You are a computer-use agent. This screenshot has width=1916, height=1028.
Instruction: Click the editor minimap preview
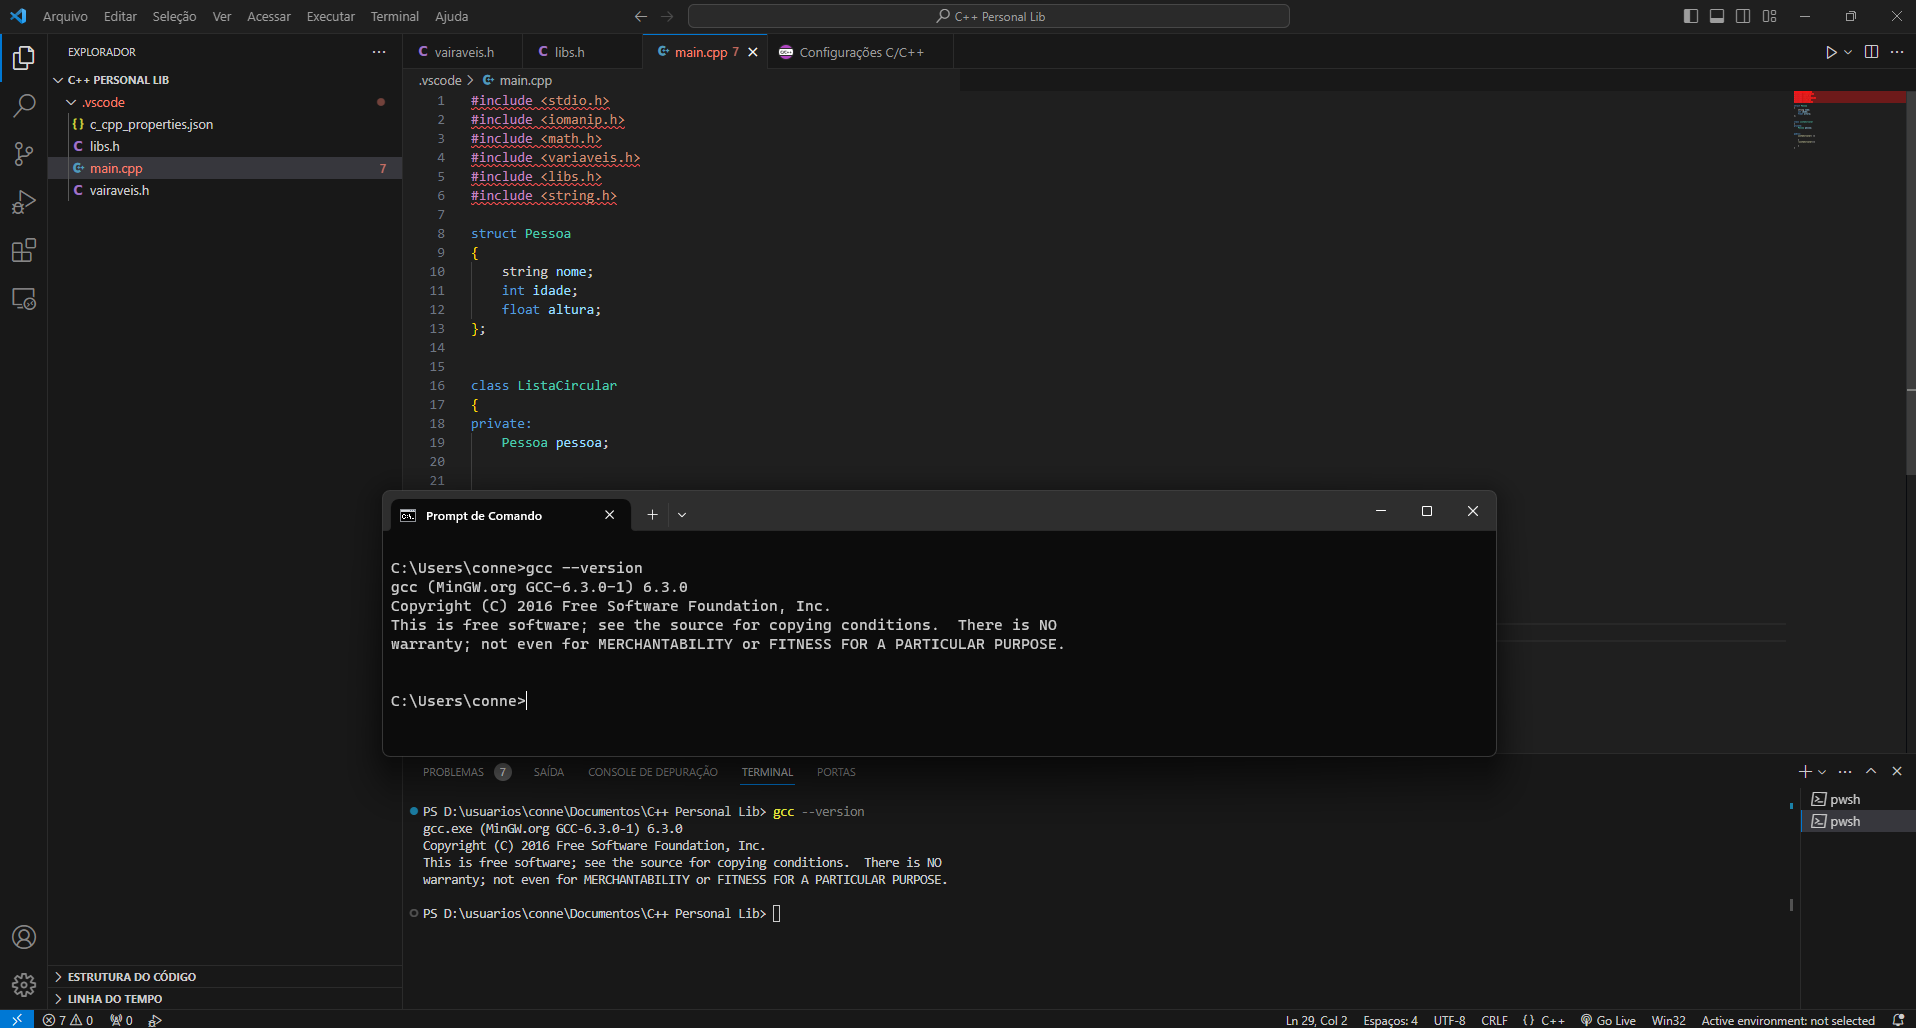[1848, 120]
